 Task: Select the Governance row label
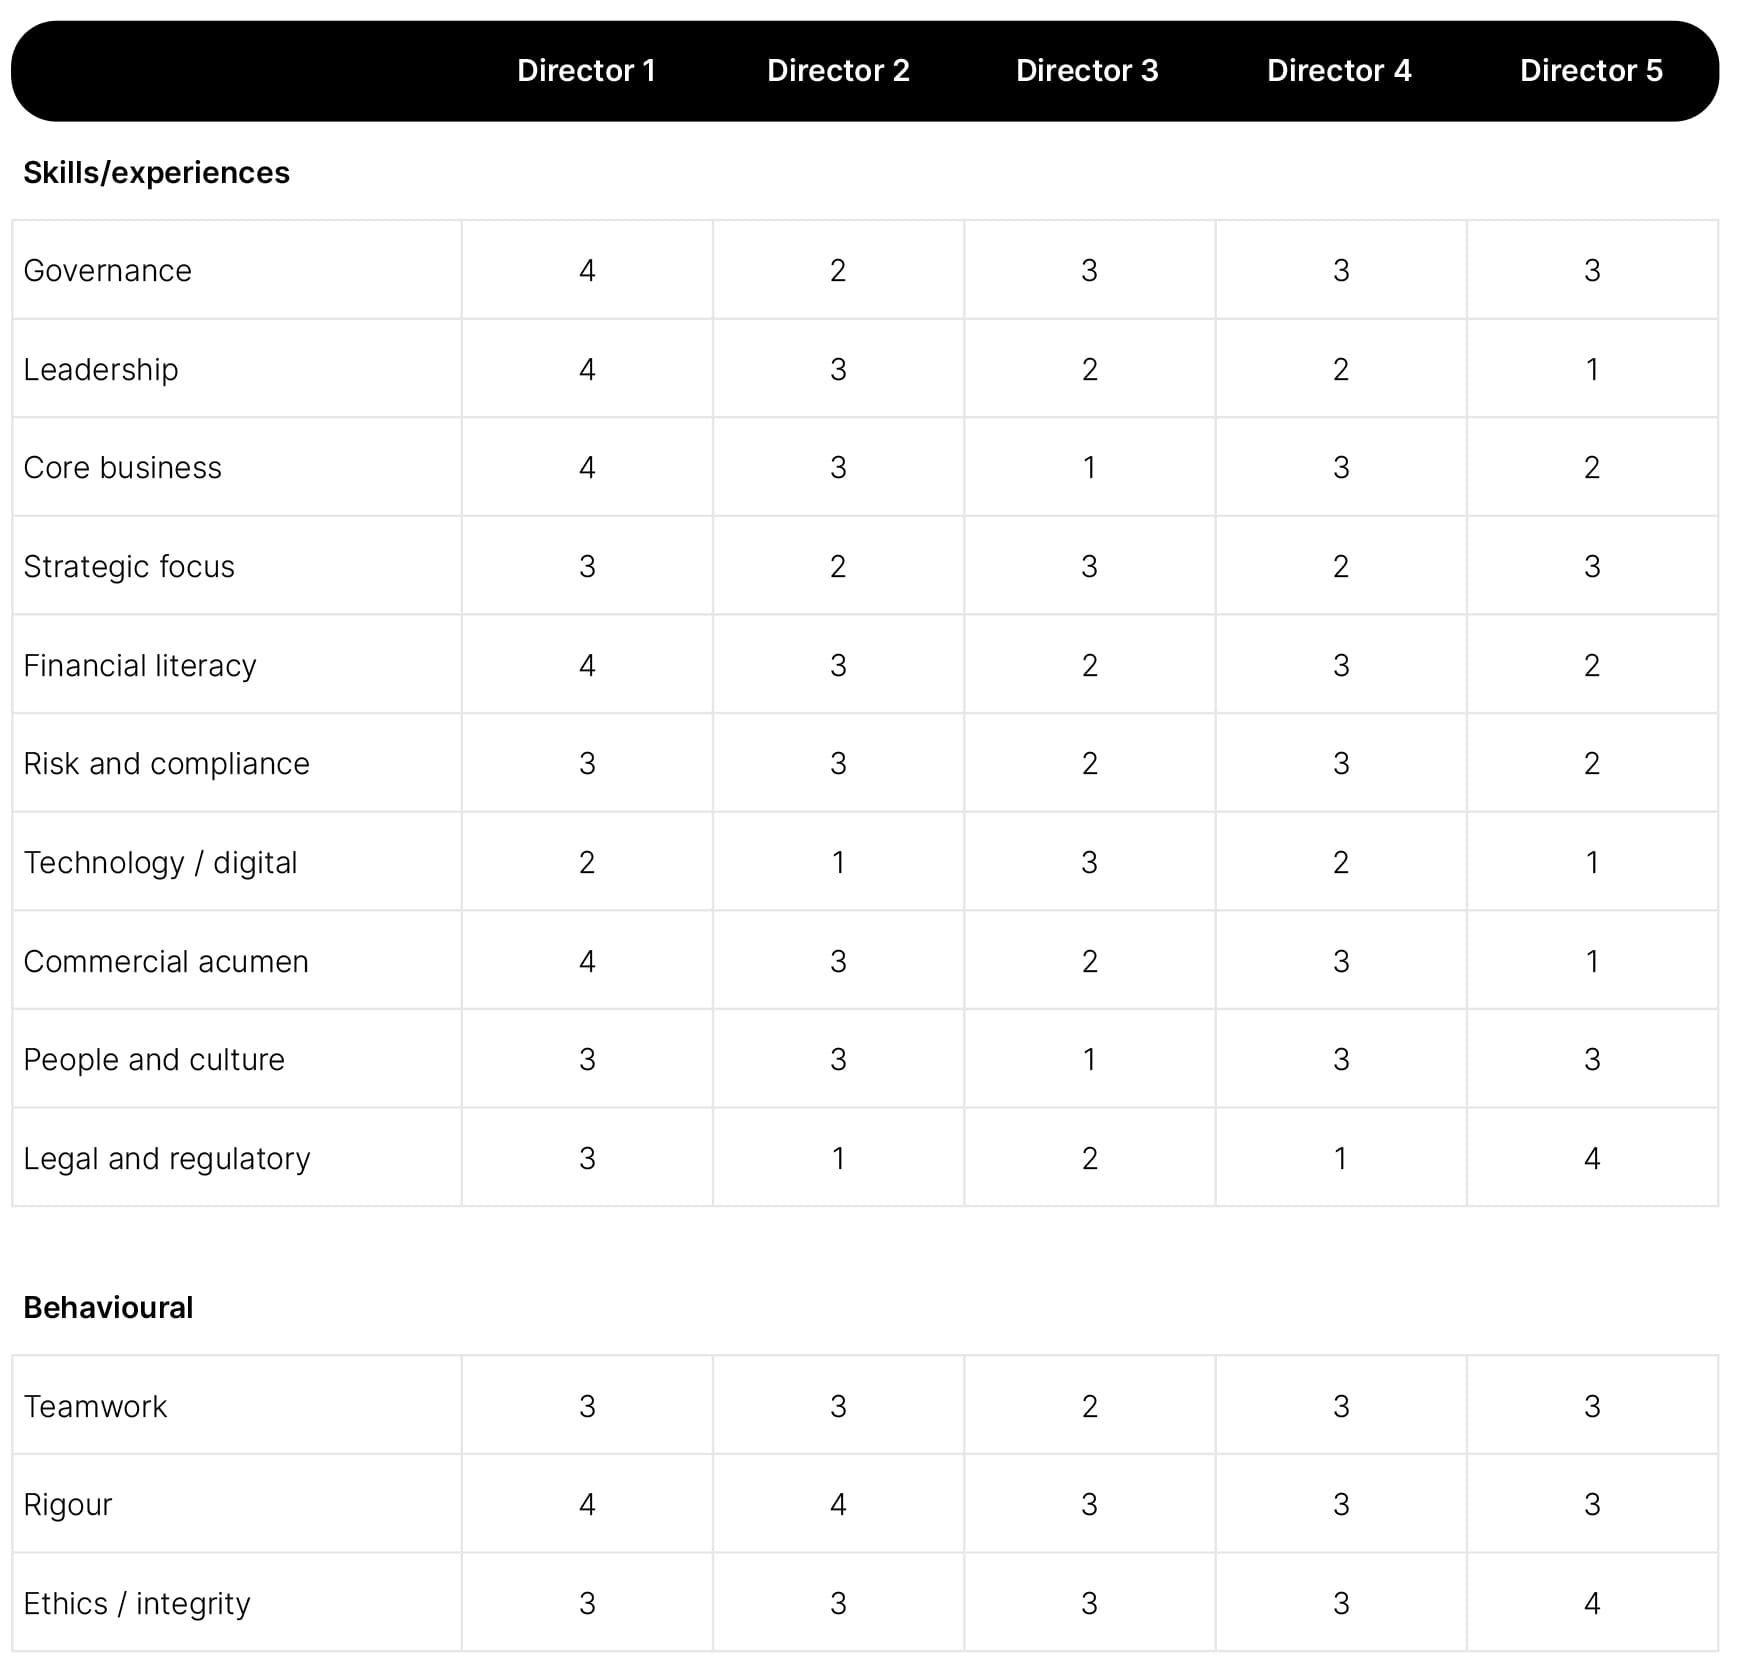[107, 271]
